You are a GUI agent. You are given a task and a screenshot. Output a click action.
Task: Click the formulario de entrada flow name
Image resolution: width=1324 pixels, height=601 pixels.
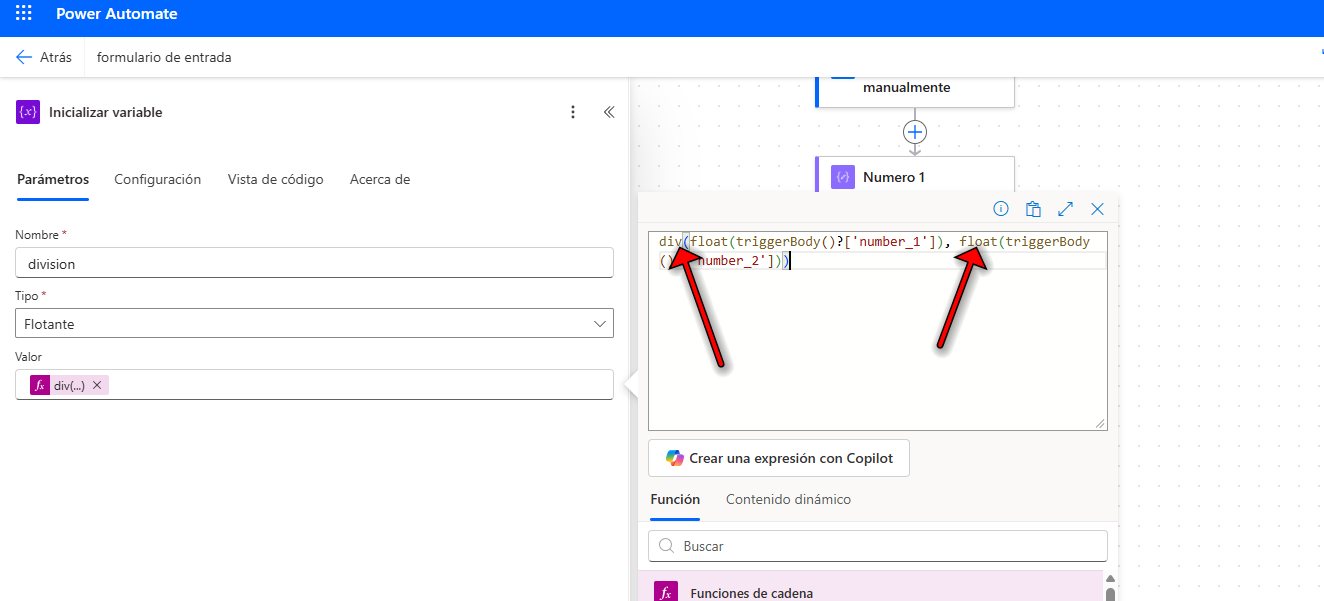tap(164, 57)
